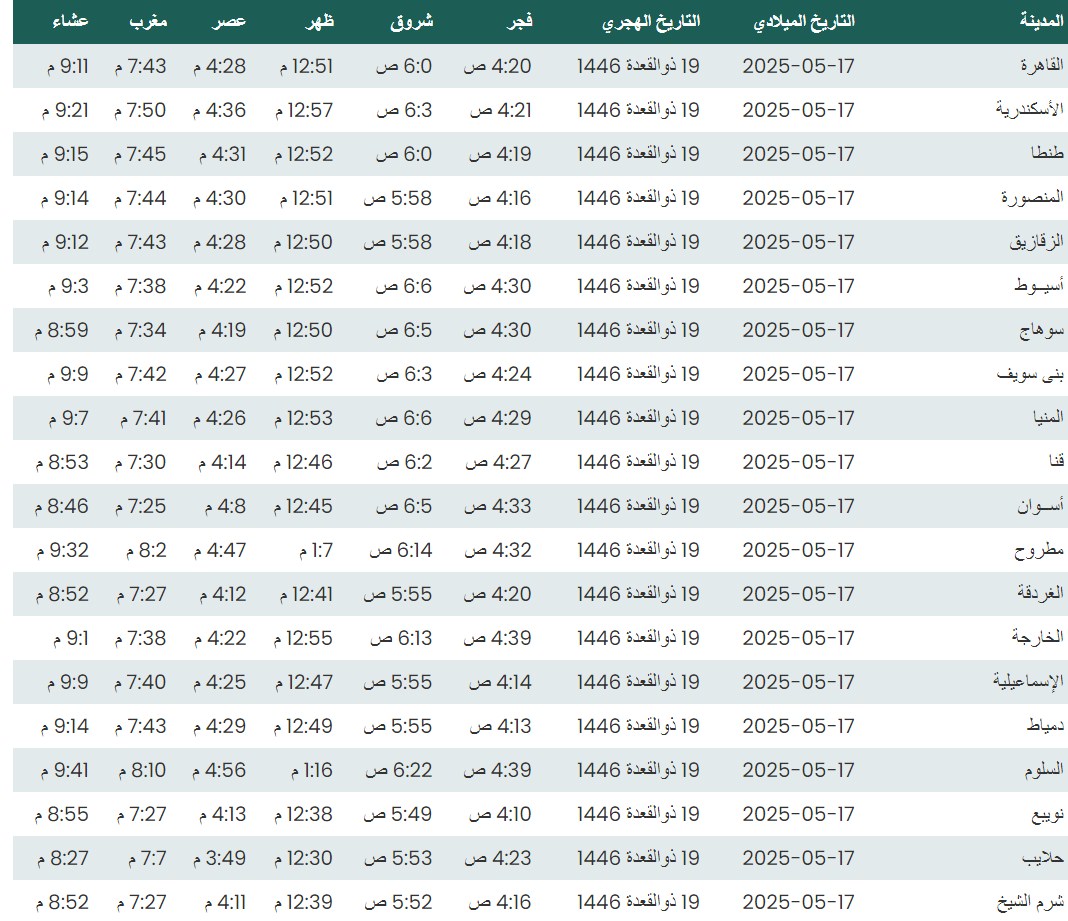The width and height of the screenshot is (1068, 921).
Task: Click the مغرب column header
Action: pos(147,21)
